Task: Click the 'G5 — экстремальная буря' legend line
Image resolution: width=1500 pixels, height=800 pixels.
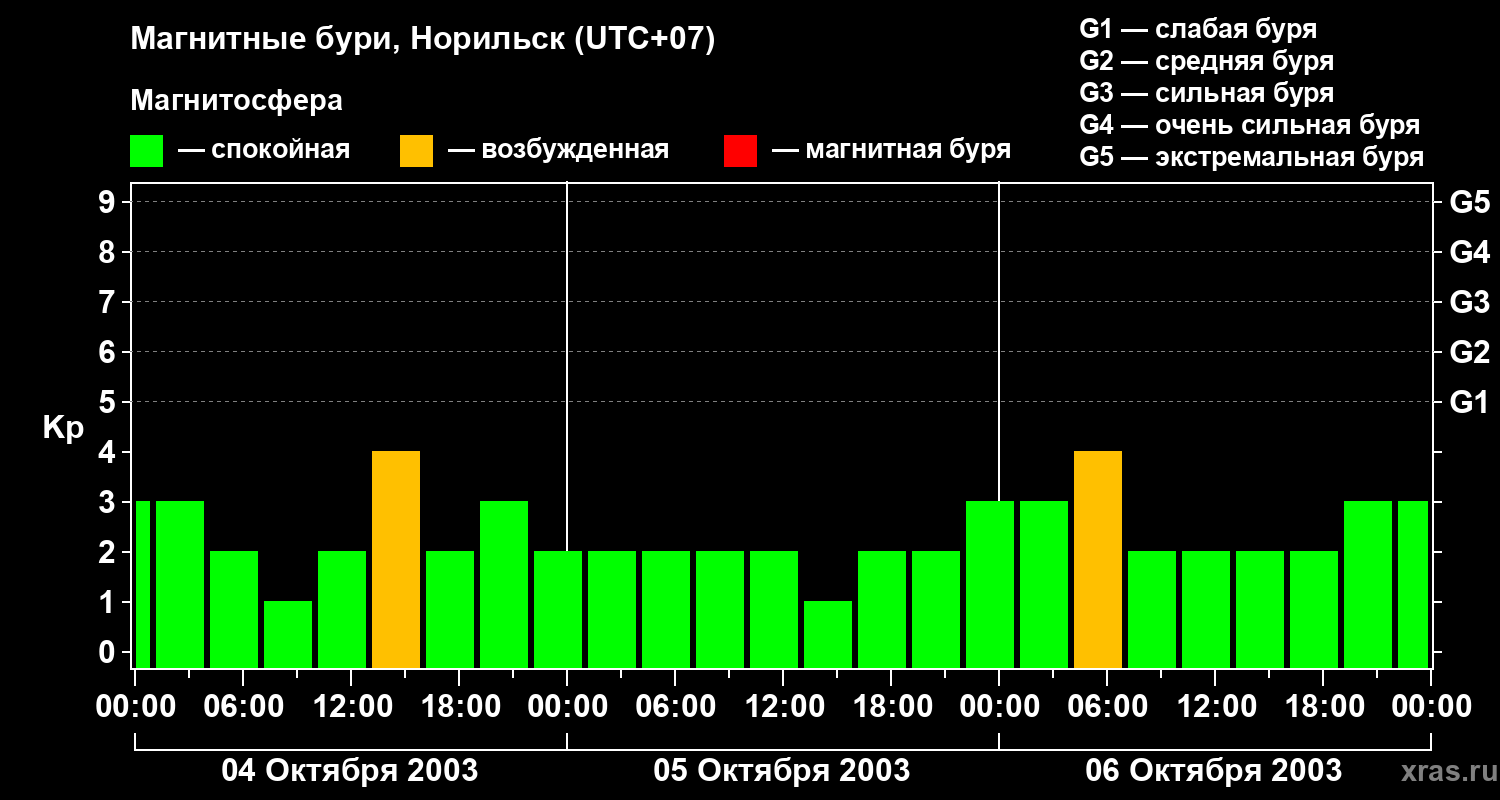Action: pyautogui.click(x=1251, y=157)
